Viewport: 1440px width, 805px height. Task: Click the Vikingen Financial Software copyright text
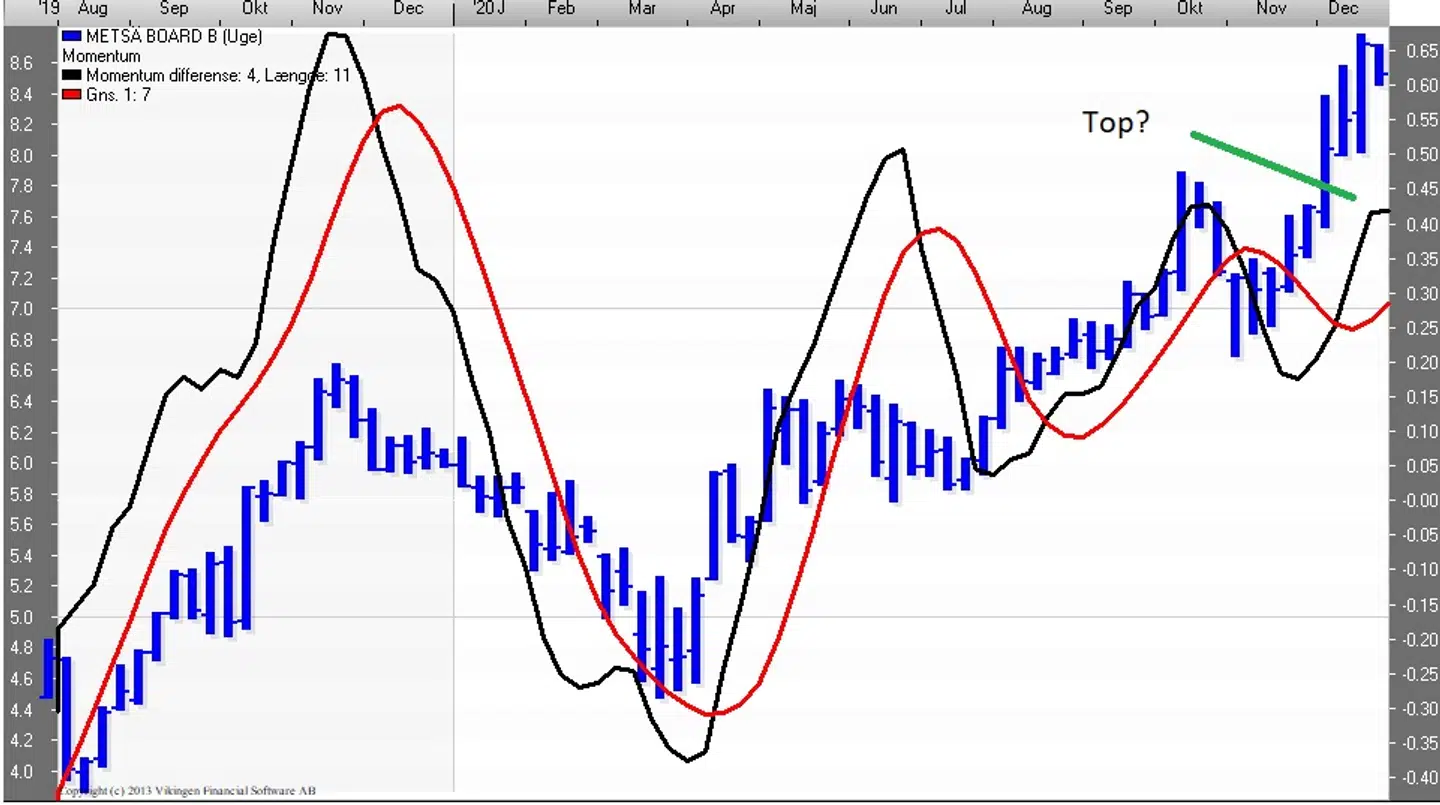tap(188, 791)
